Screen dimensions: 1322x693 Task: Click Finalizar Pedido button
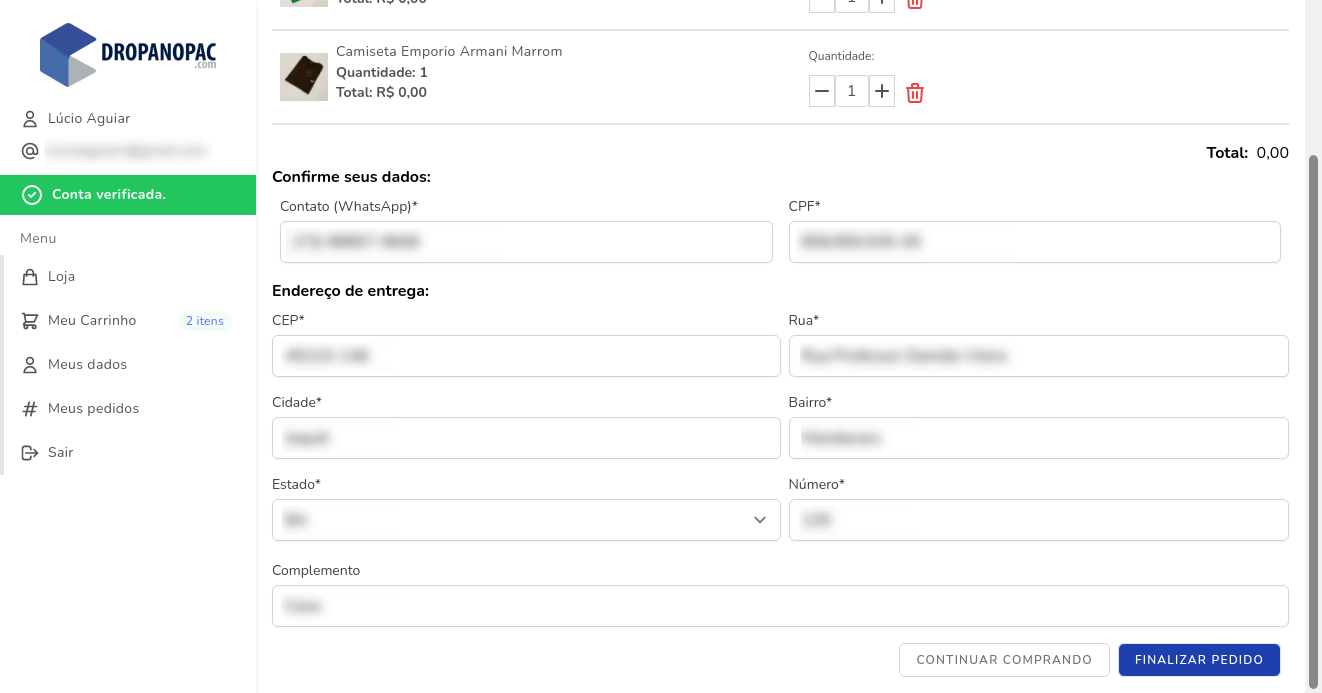click(x=1199, y=660)
